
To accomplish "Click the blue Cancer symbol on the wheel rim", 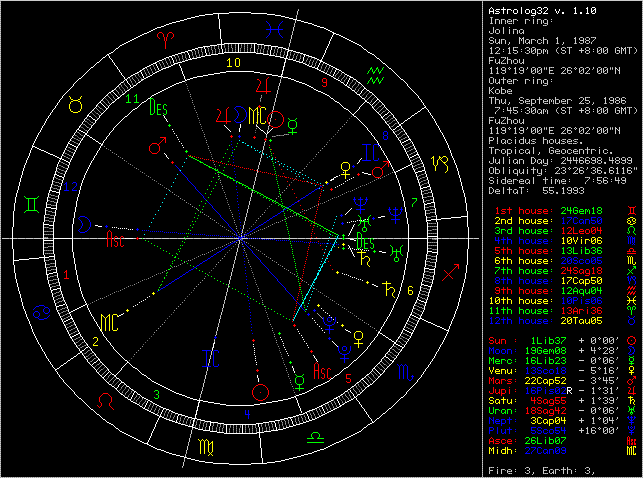I will 40,310.
